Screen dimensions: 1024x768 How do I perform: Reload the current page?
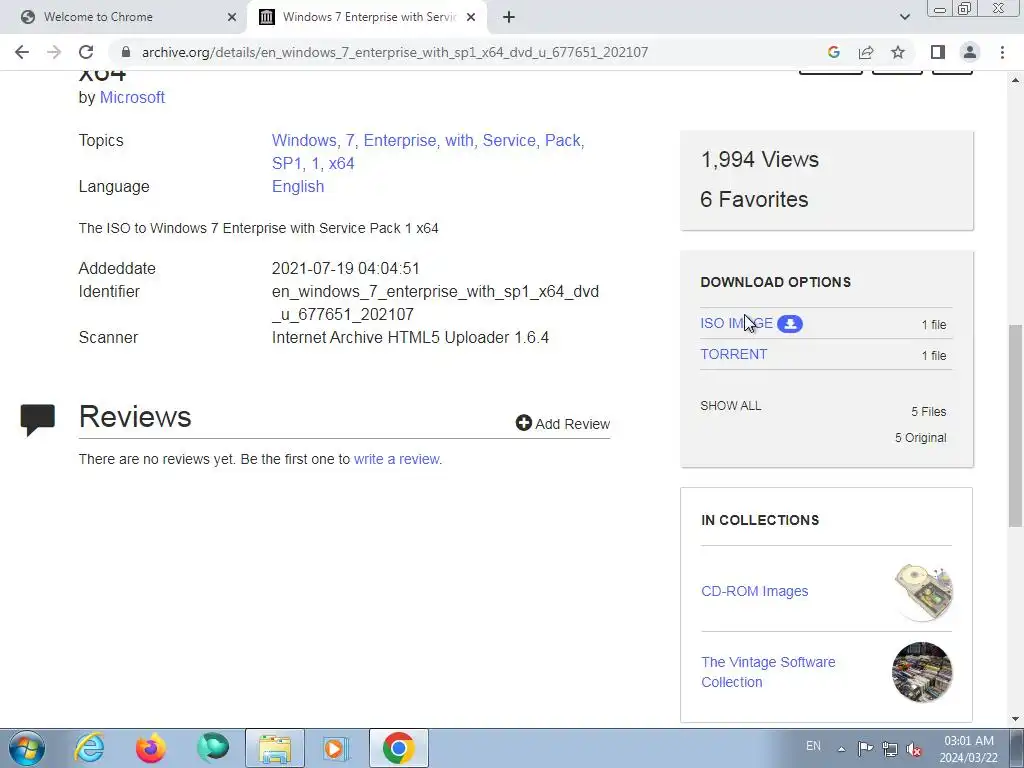(x=86, y=52)
